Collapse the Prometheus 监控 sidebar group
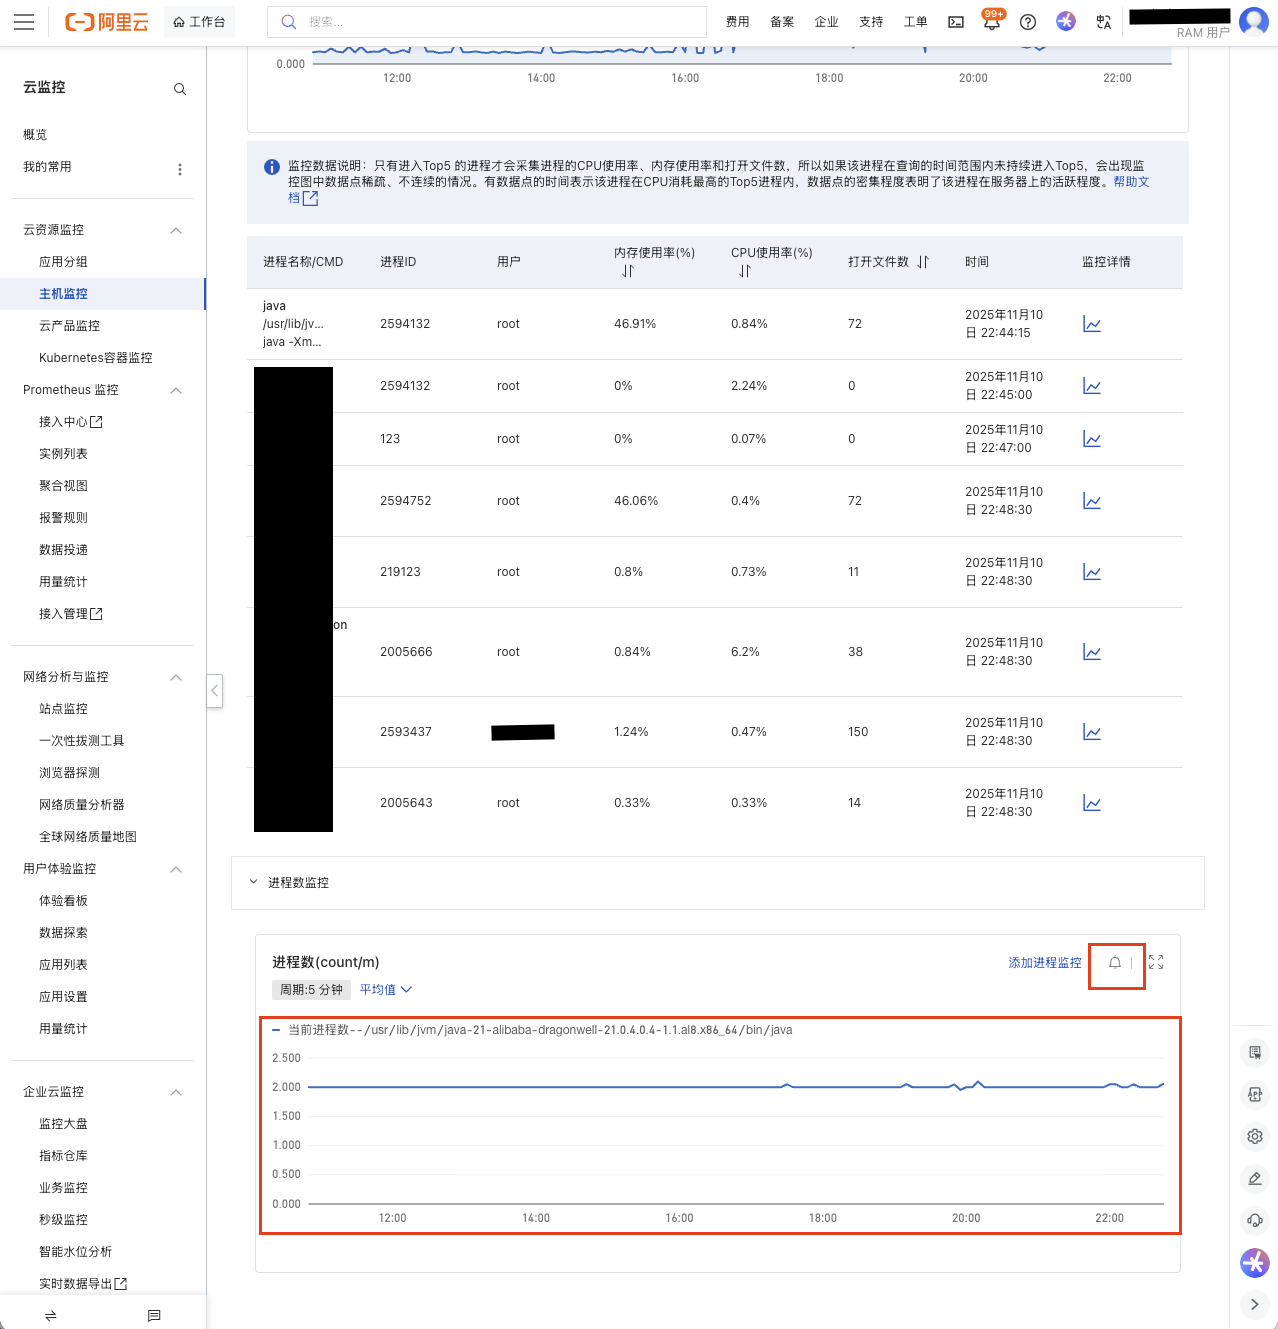The image size is (1278, 1329). point(176,390)
